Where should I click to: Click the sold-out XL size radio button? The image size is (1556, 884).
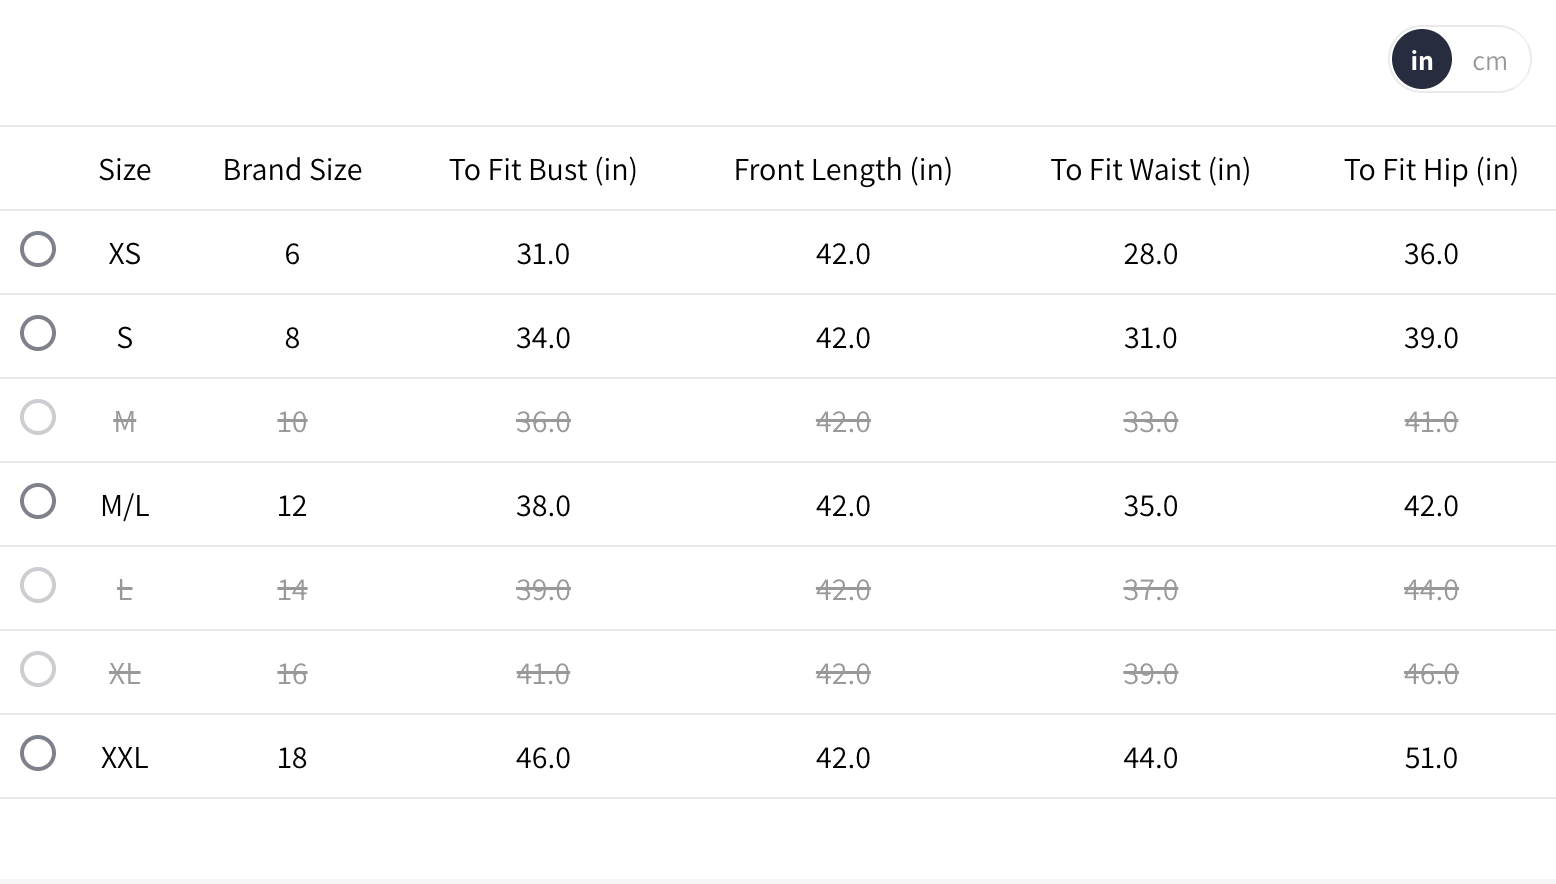pyautogui.click(x=38, y=670)
